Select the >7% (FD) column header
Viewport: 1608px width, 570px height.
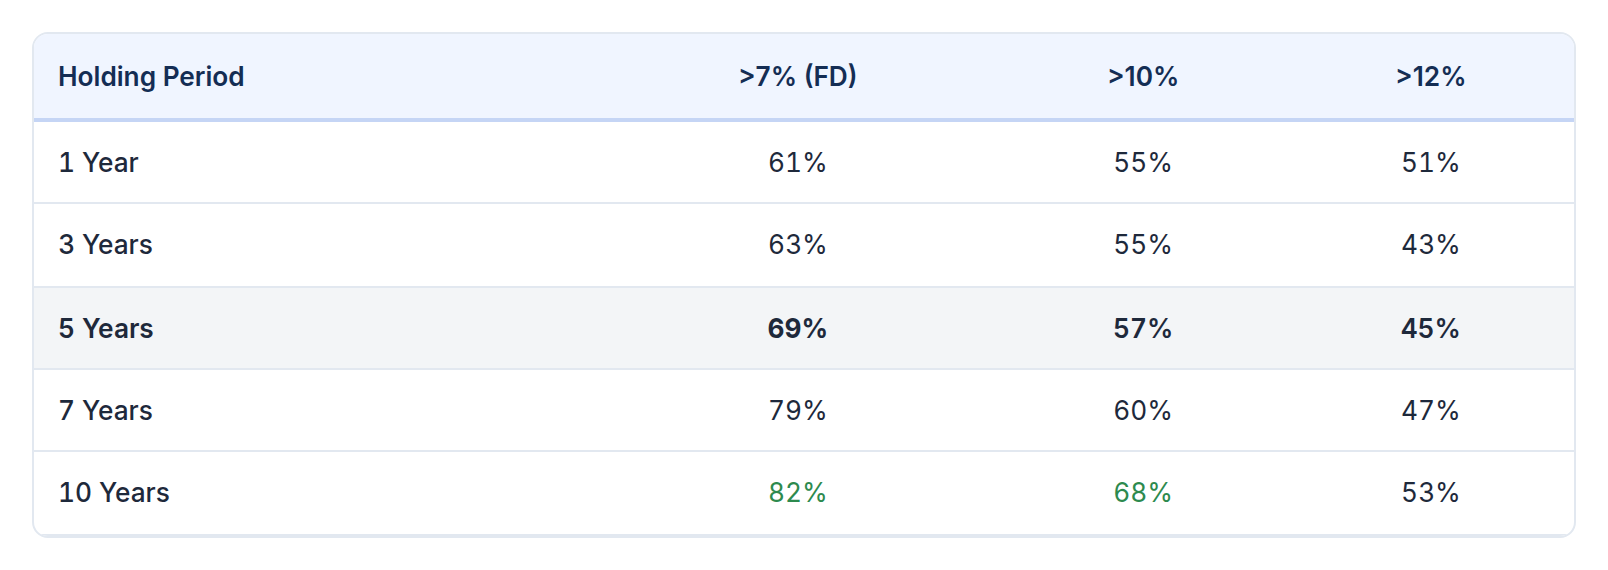797,77
